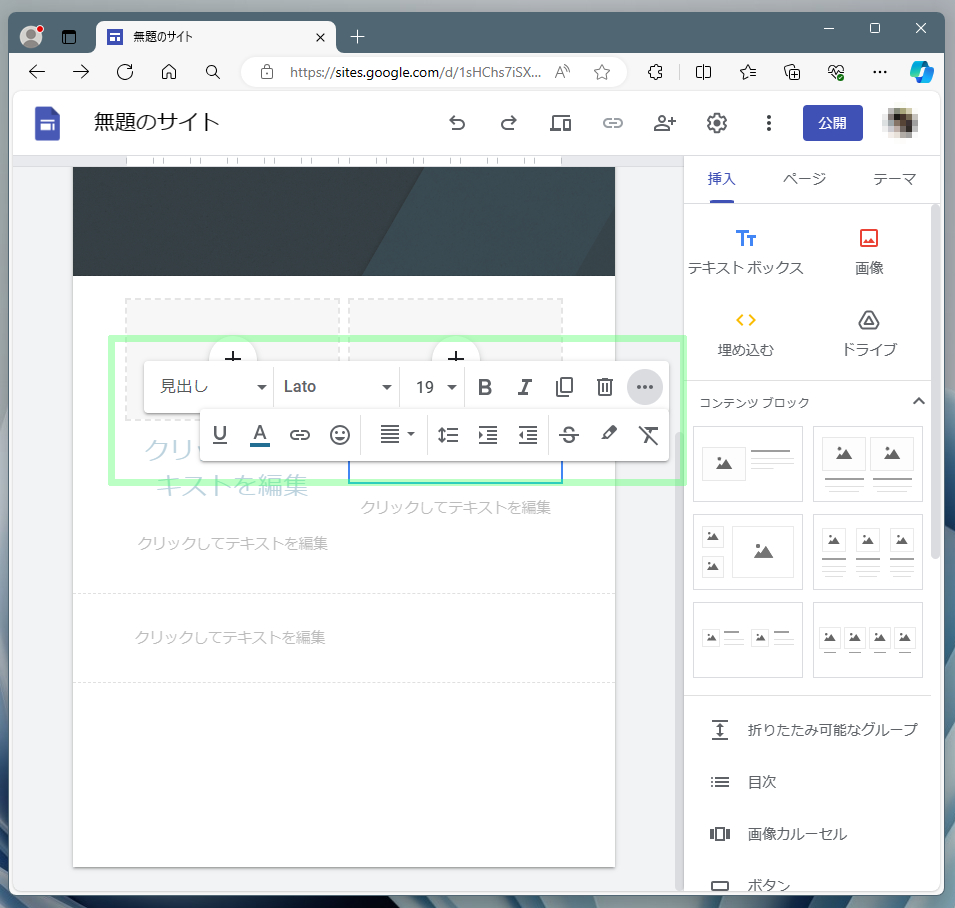Select the two small plus one large image block

pyautogui.click(x=748, y=552)
